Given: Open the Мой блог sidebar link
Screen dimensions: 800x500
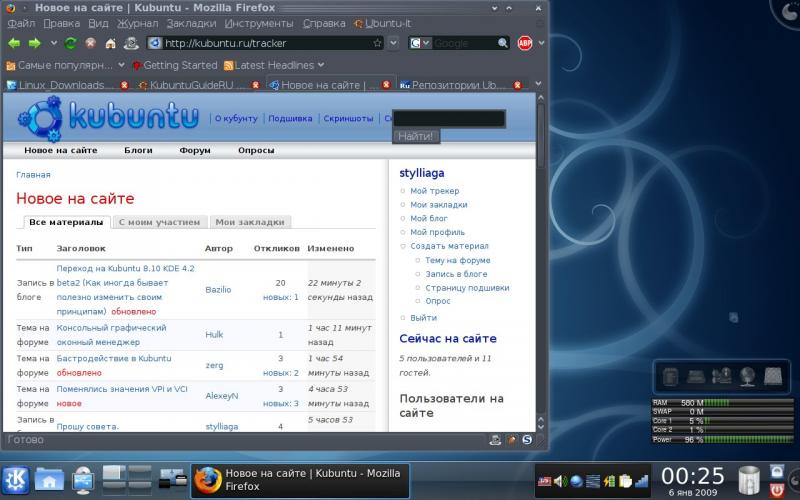Looking at the screenshot, I should point(429,218).
